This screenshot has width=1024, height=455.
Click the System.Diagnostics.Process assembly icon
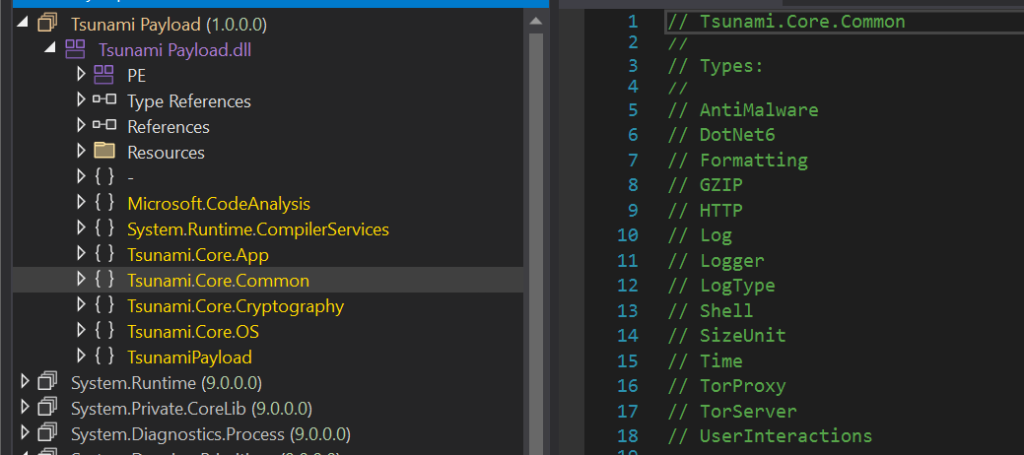click(x=48, y=434)
